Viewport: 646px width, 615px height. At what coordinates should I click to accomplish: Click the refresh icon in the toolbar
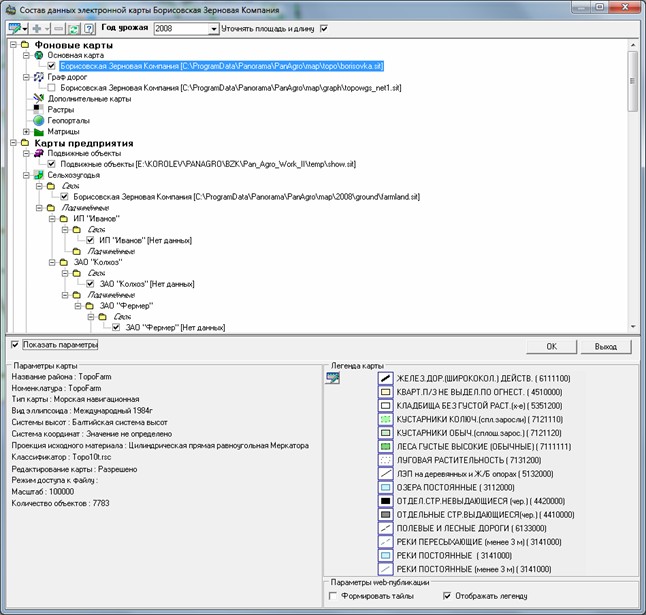[x=74, y=30]
